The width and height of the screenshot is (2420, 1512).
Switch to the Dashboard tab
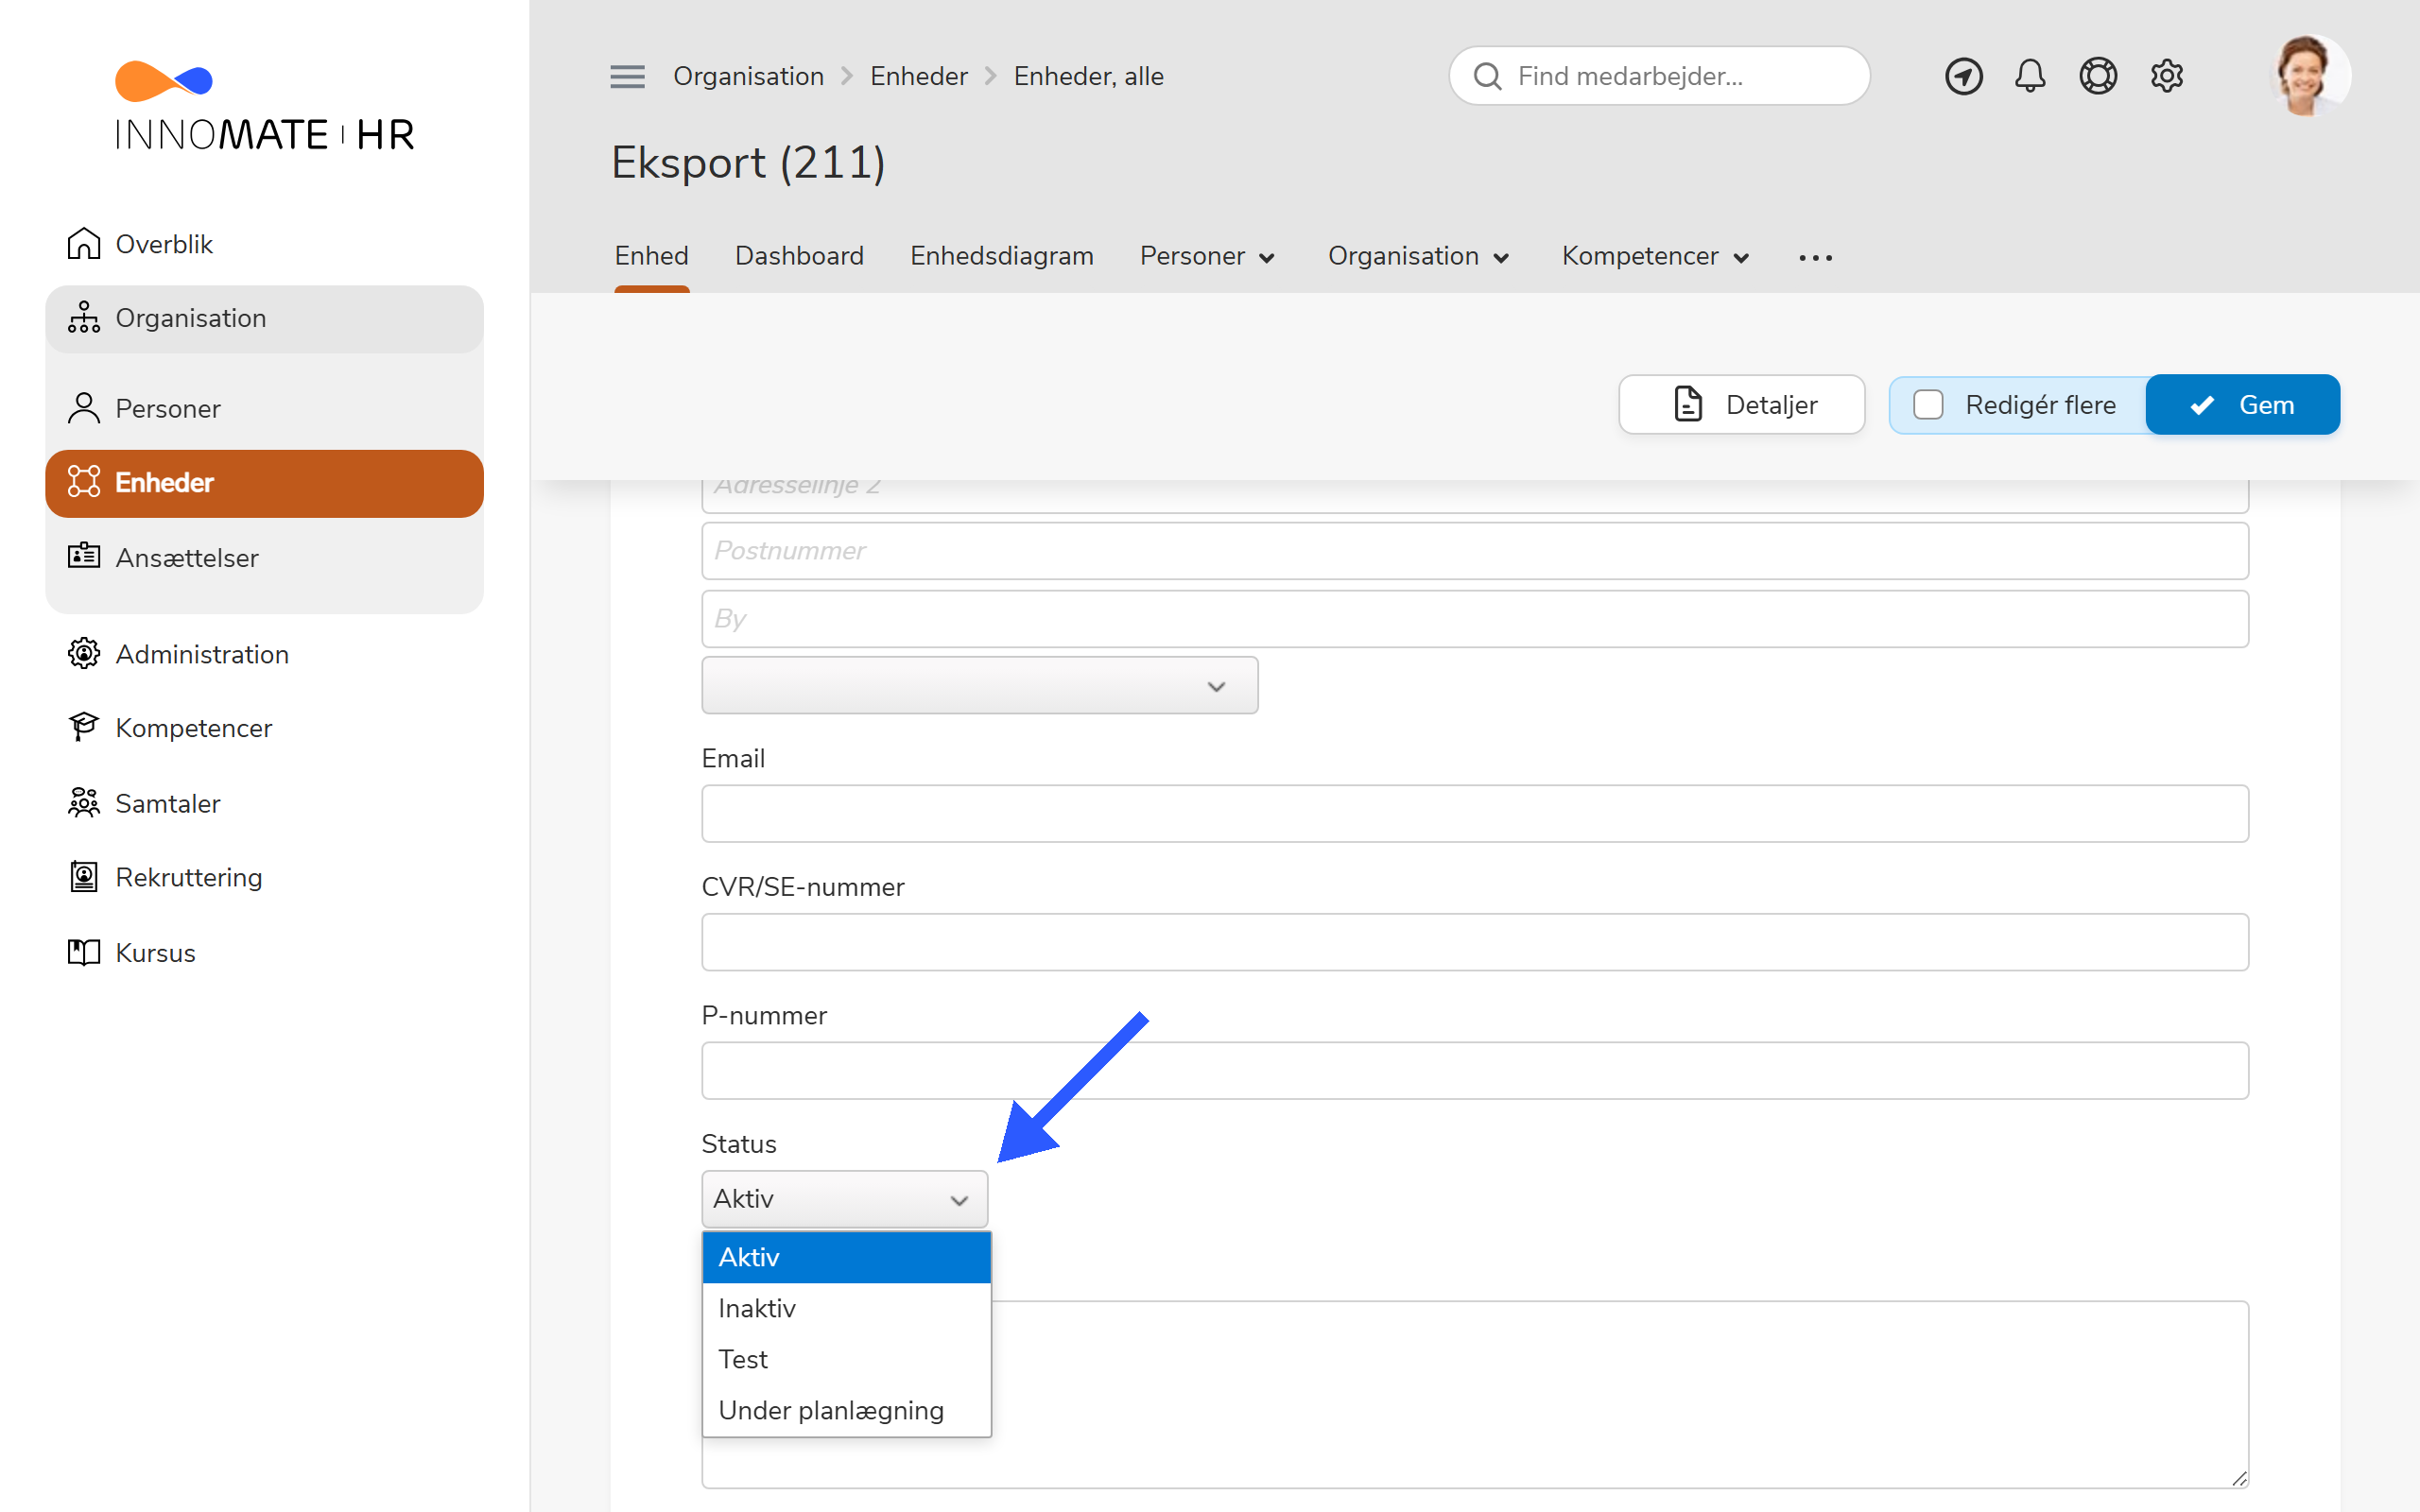(799, 256)
